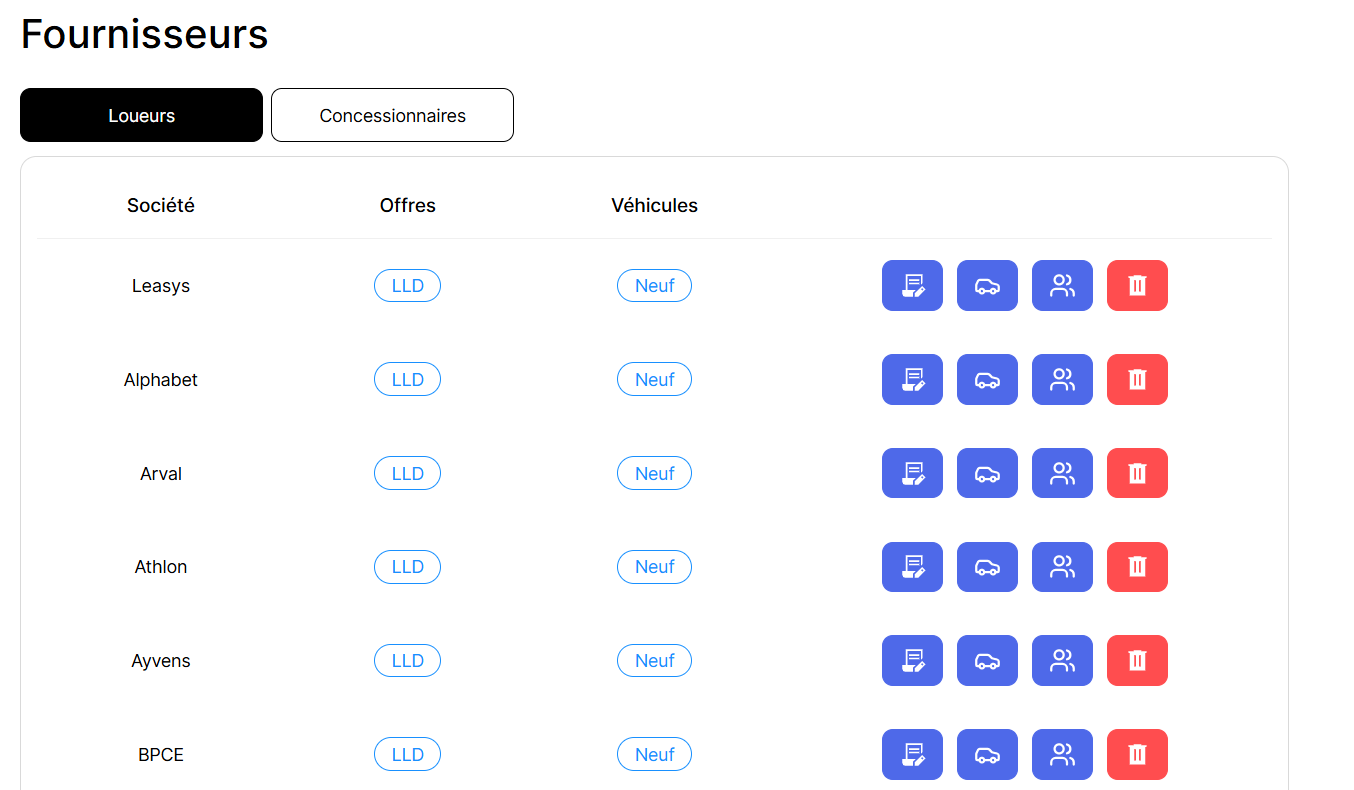The width and height of the screenshot is (1354, 790).
Task: Click the car icon in Alphabet row
Action: click(987, 380)
